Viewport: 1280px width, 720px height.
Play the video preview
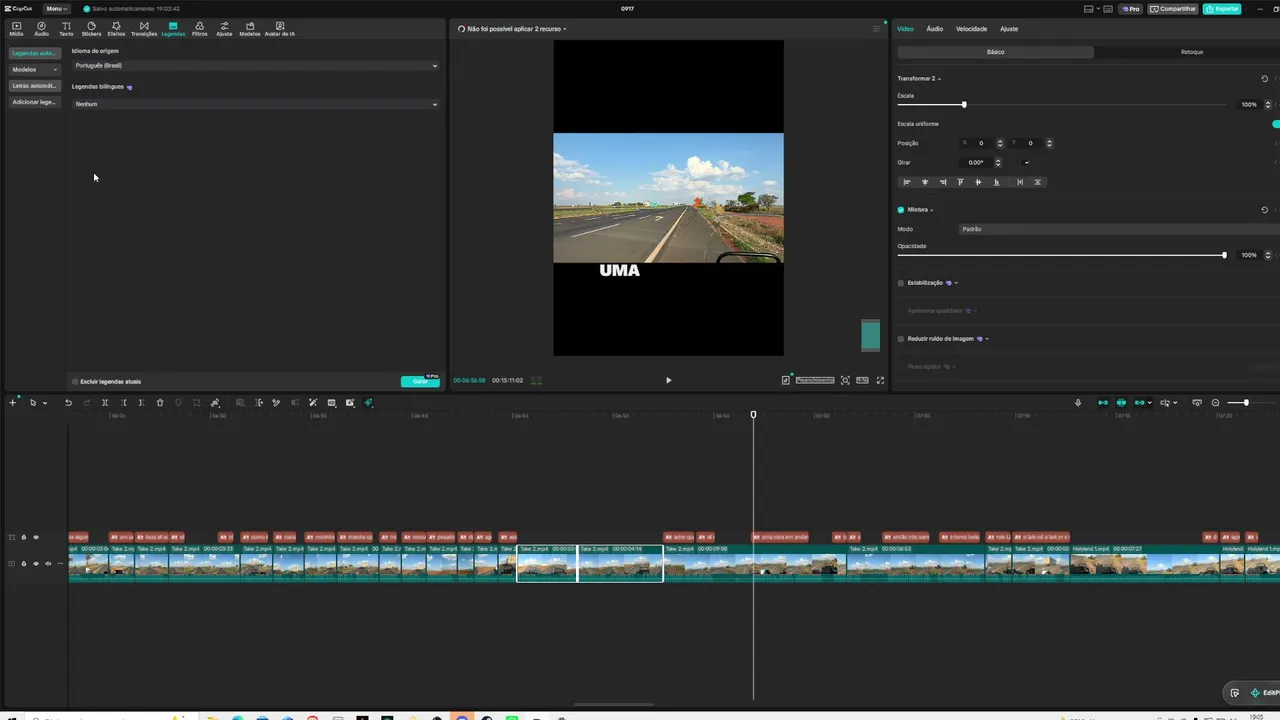coord(668,380)
